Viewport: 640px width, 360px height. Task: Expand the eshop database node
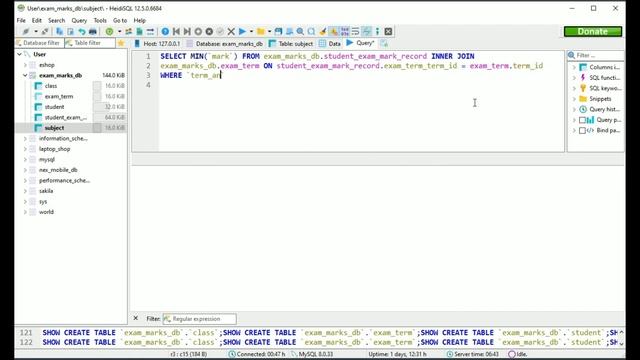click(25, 65)
